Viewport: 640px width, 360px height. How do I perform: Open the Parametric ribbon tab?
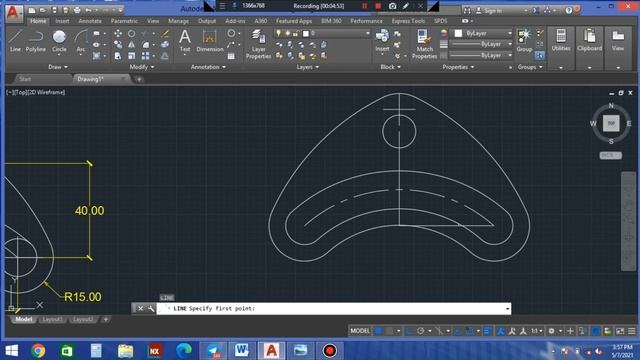click(124, 21)
